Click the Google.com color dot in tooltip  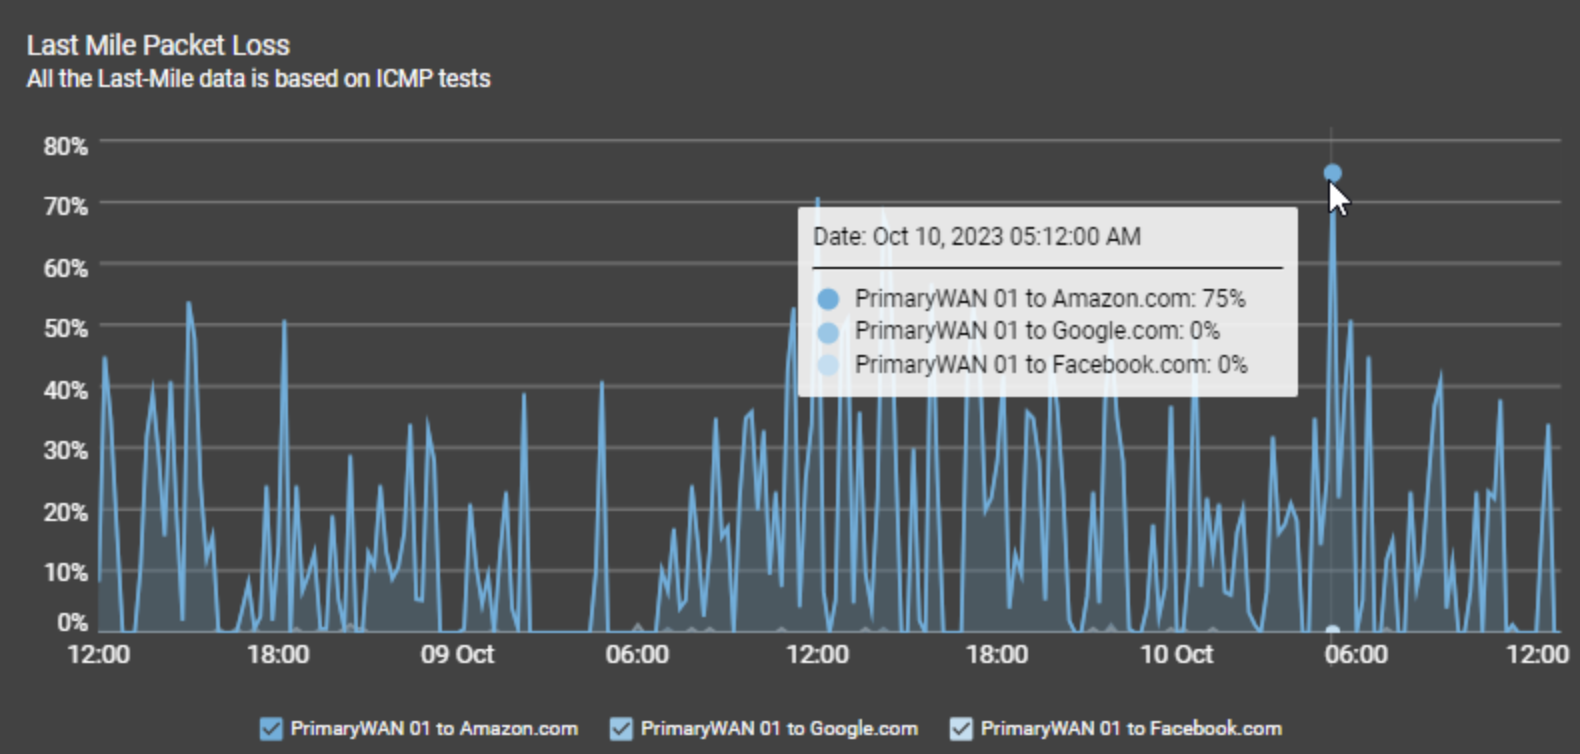click(828, 332)
